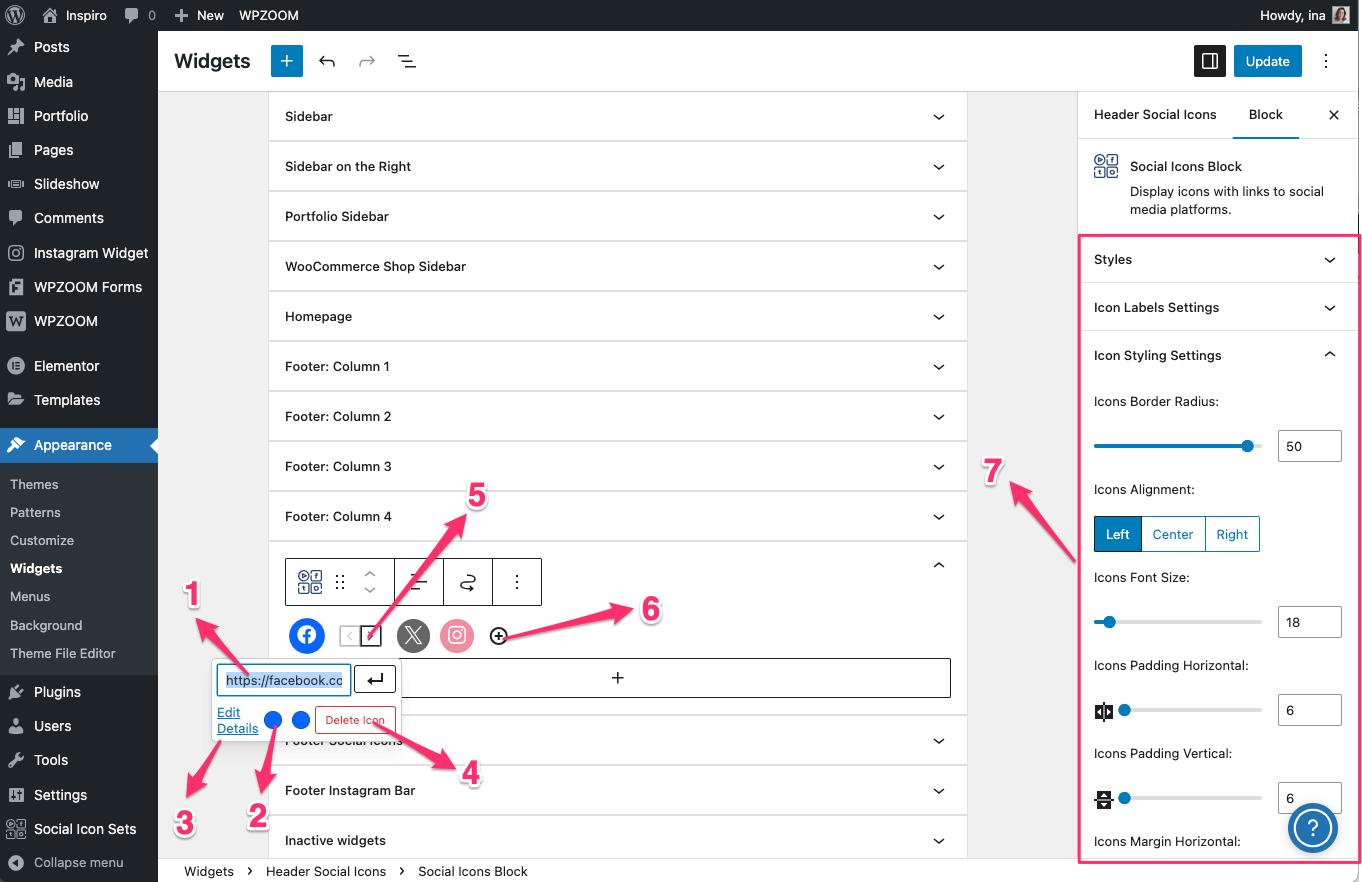Toggle the settings sidebar panel
This screenshot has width=1362, height=882.
click(1209, 61)
